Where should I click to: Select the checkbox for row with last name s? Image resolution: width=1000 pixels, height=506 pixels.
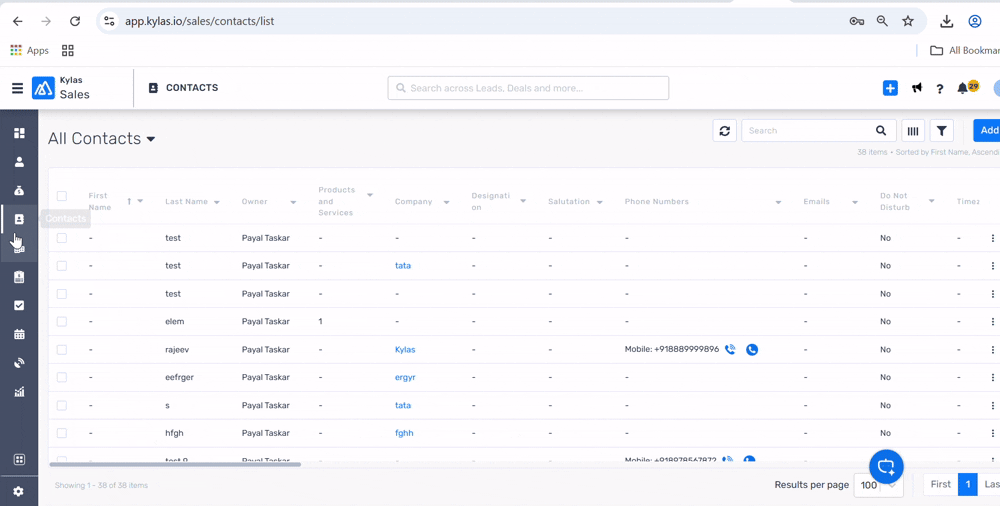[62, 405]
